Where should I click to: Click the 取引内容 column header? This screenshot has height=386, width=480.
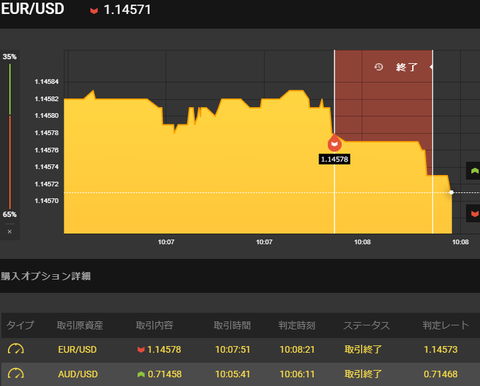click(154, 325)
